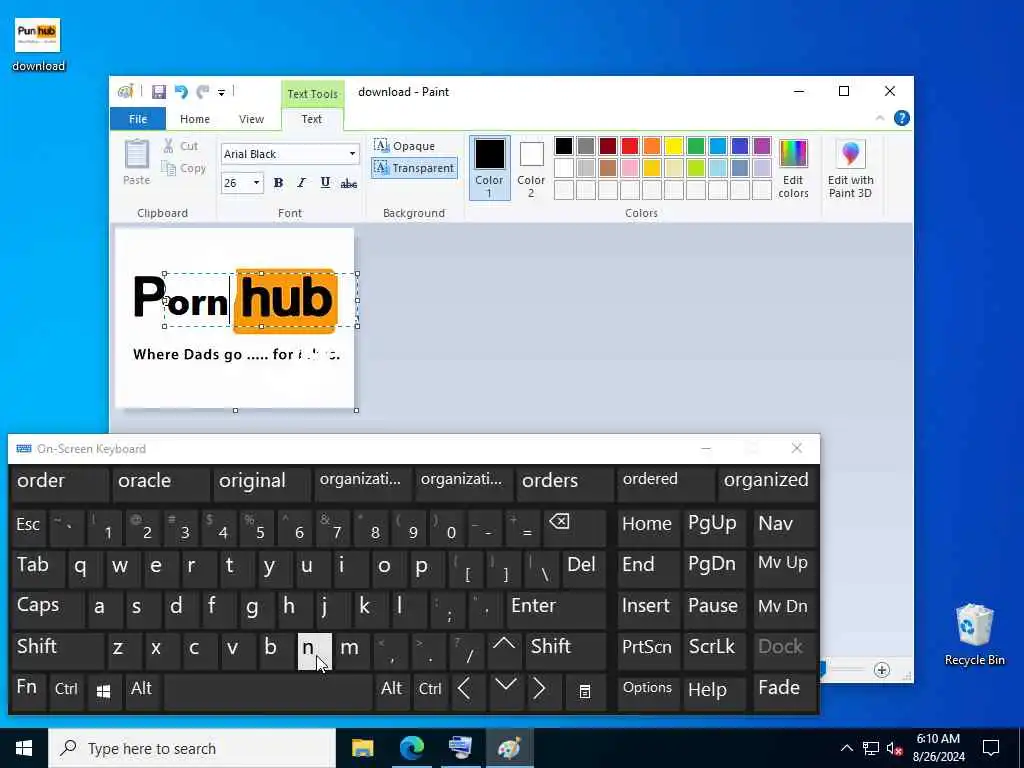Choose the 'original' word suggestion
Image resolution: width=1024 pixels, height=768 pixels.
pyautogui.click(x=262, y=483)
